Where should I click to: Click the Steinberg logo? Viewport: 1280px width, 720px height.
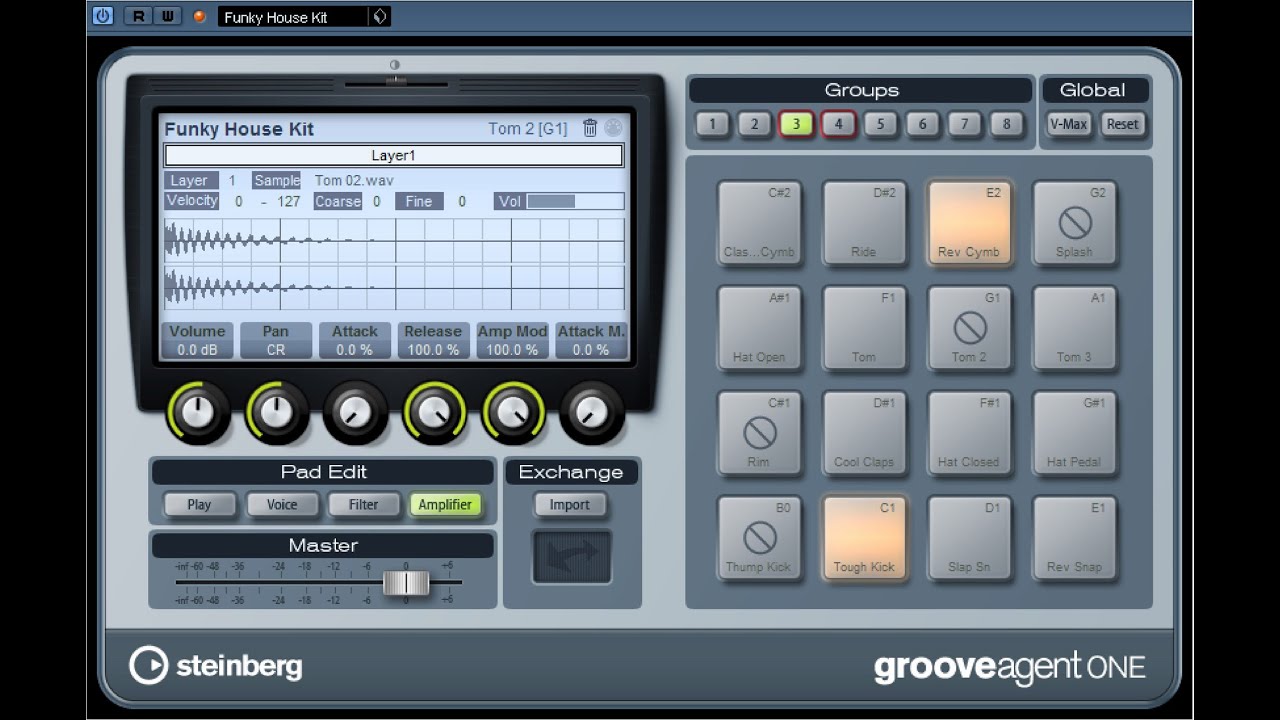point(215,666)
